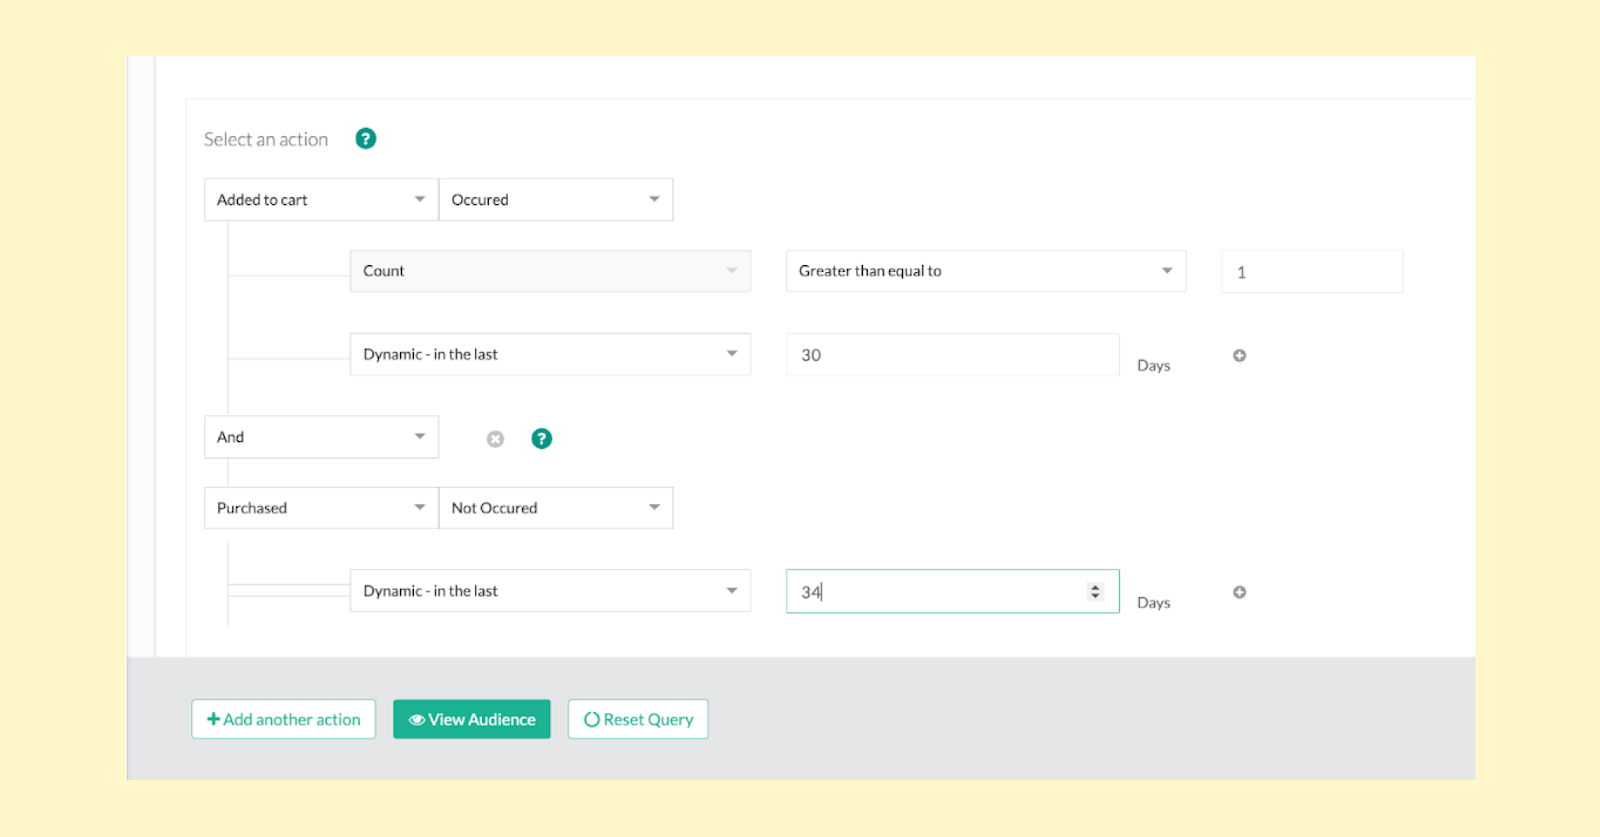
Task: Open help icon beside the And operator
Action: click(x=541, y=439)
